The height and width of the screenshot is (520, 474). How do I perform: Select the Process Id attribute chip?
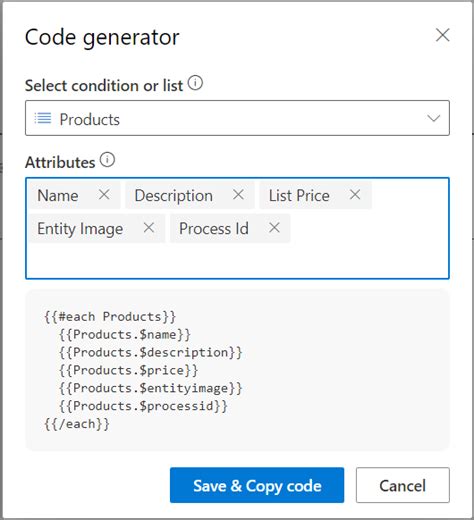click(214, 229)
